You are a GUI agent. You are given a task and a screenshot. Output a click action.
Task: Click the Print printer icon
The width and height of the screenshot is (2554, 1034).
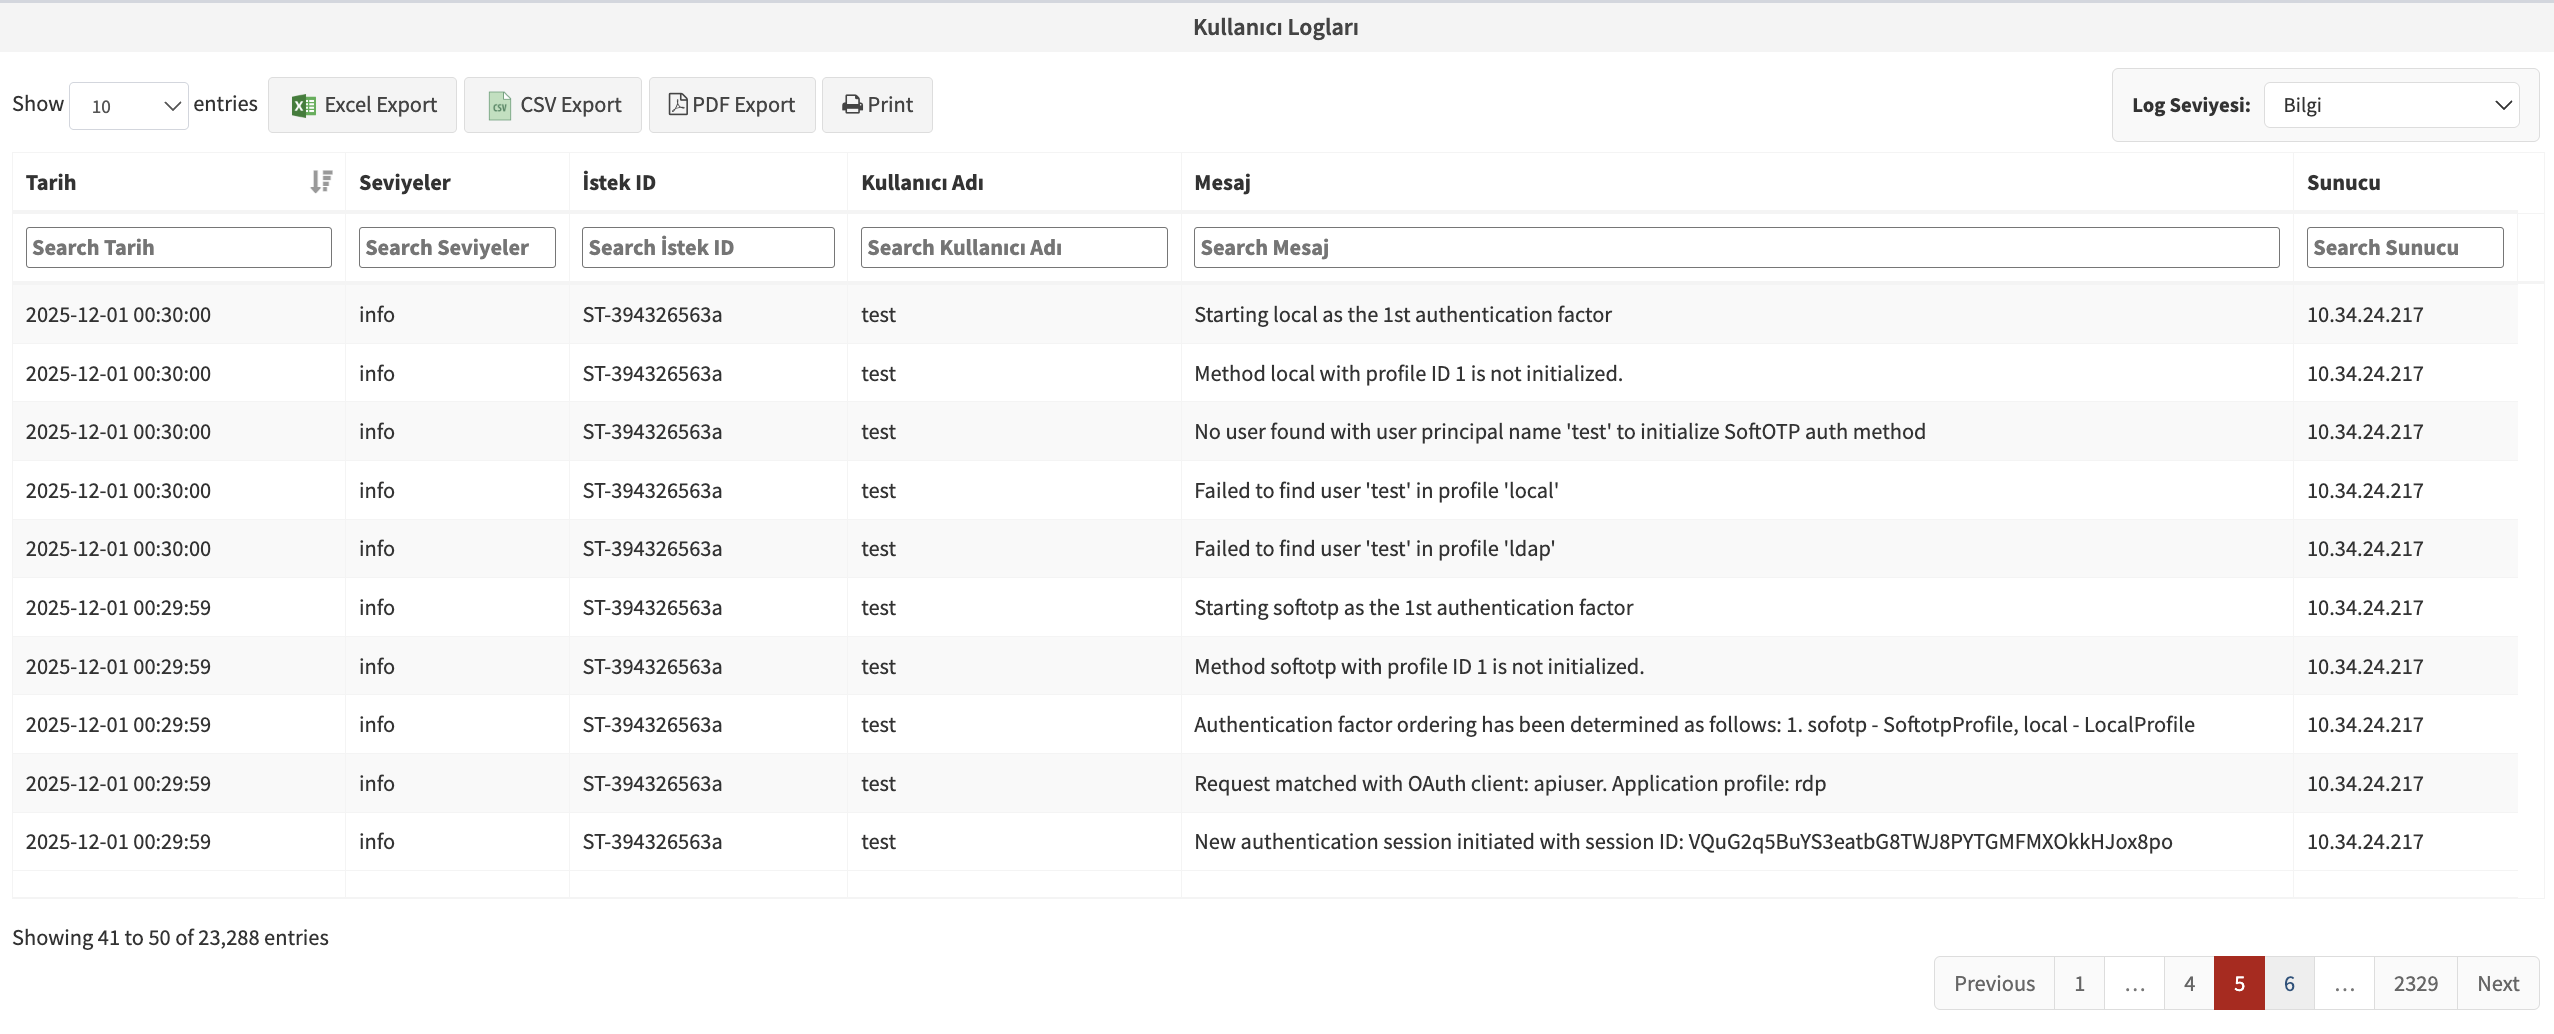pyautogui.click(x=852, y=105)
